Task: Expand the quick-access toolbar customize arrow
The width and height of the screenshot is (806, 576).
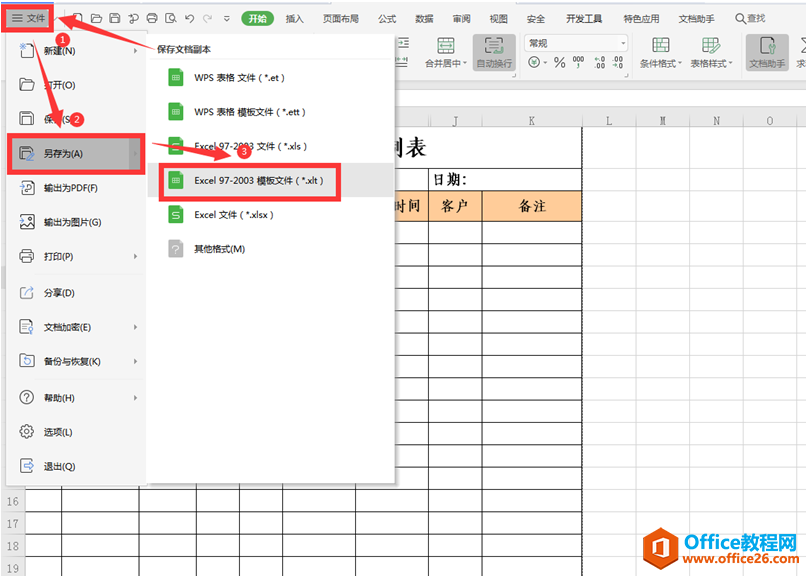Action: click(x=227, y=19)
